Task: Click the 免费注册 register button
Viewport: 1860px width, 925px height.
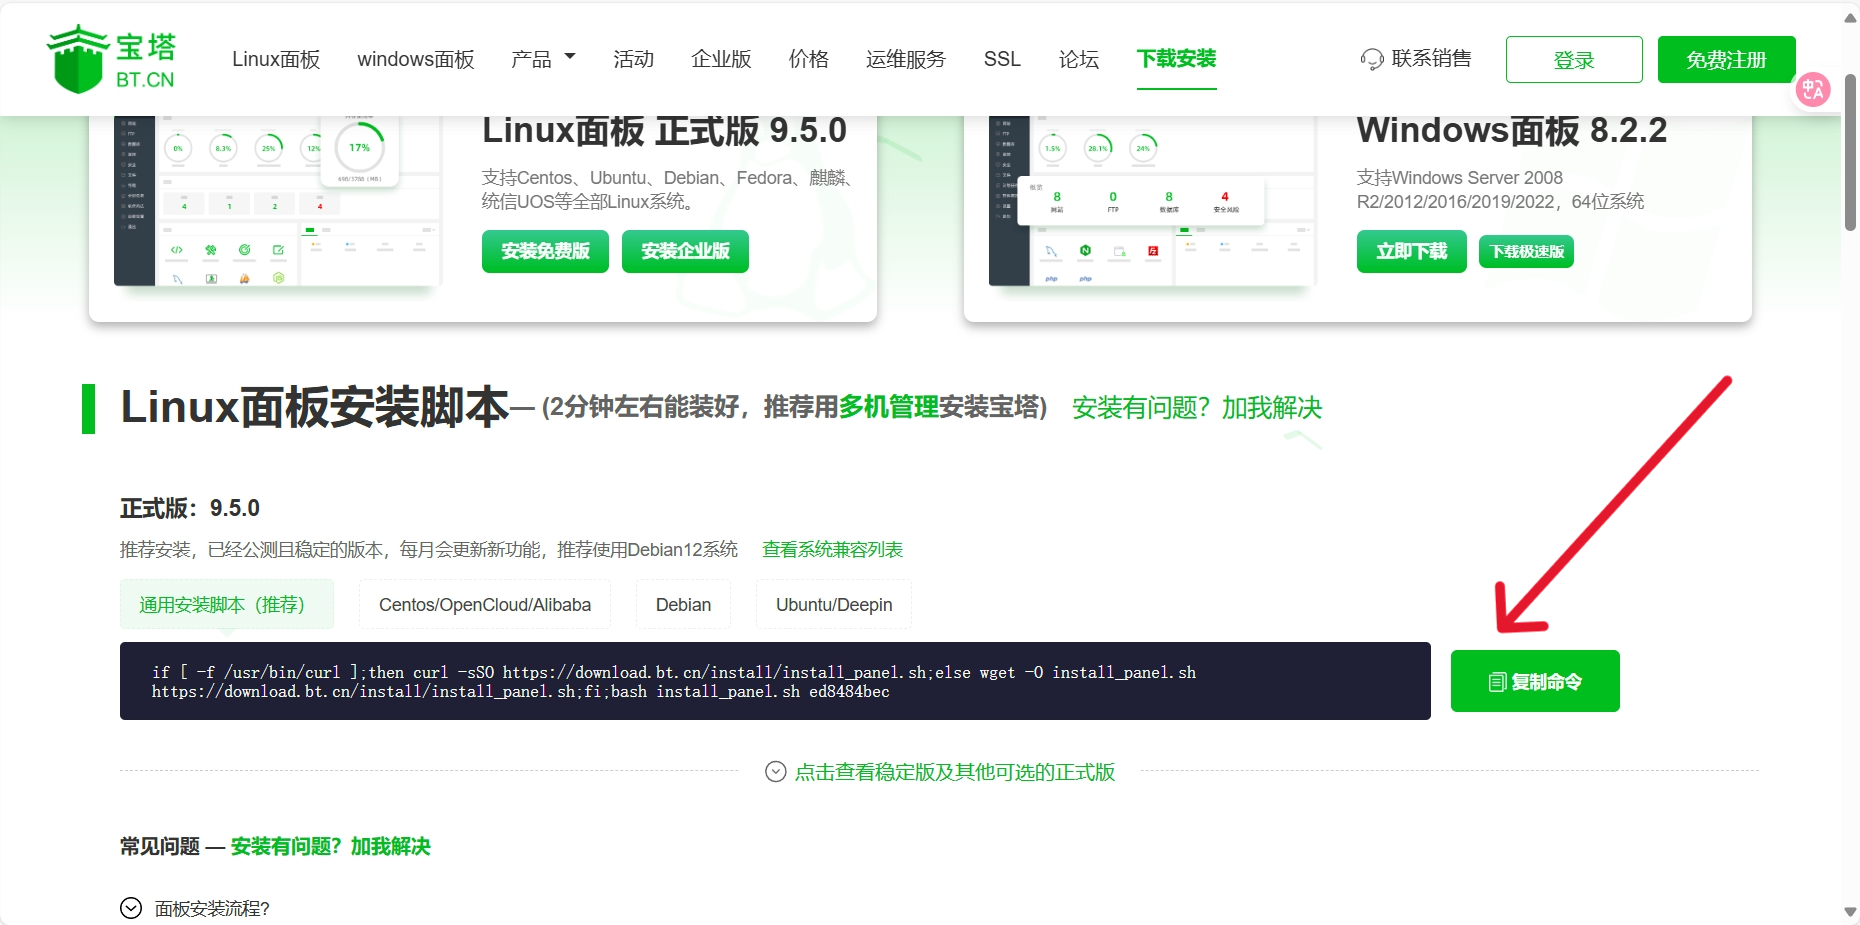Action: pyautogui.click(x=1726, y=60)
